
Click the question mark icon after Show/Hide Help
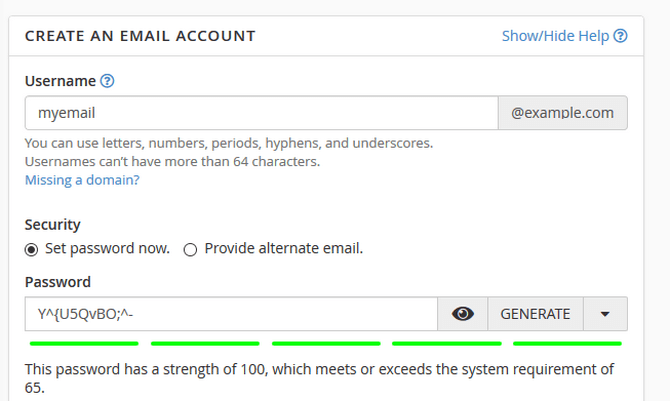[621, 36]
